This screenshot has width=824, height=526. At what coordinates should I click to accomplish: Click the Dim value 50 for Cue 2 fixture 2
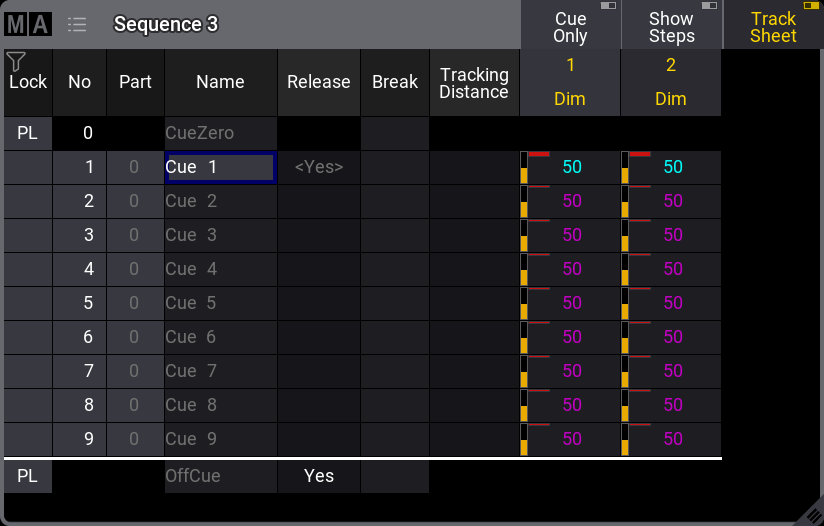coord(672,202)
